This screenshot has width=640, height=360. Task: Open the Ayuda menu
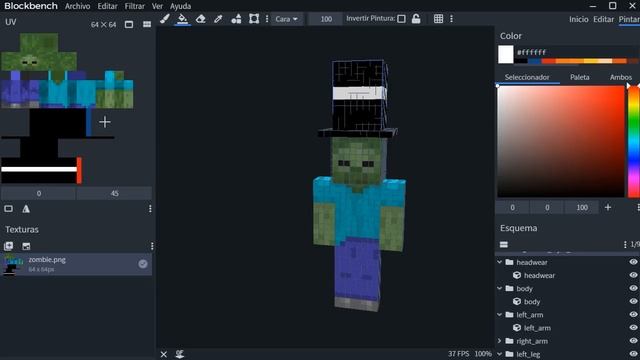pos(180,6)
